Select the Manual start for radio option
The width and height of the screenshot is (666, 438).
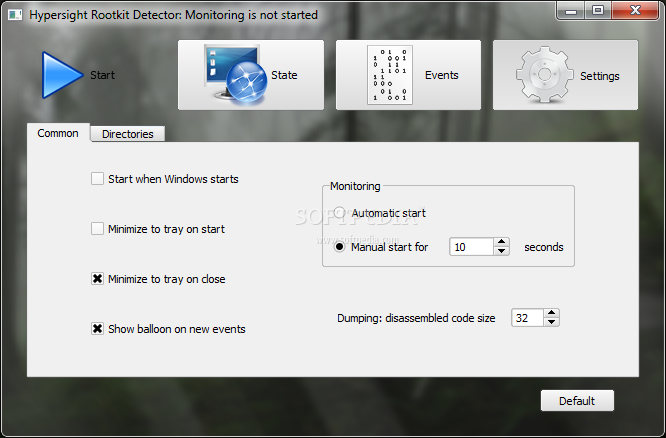point(339,247)
